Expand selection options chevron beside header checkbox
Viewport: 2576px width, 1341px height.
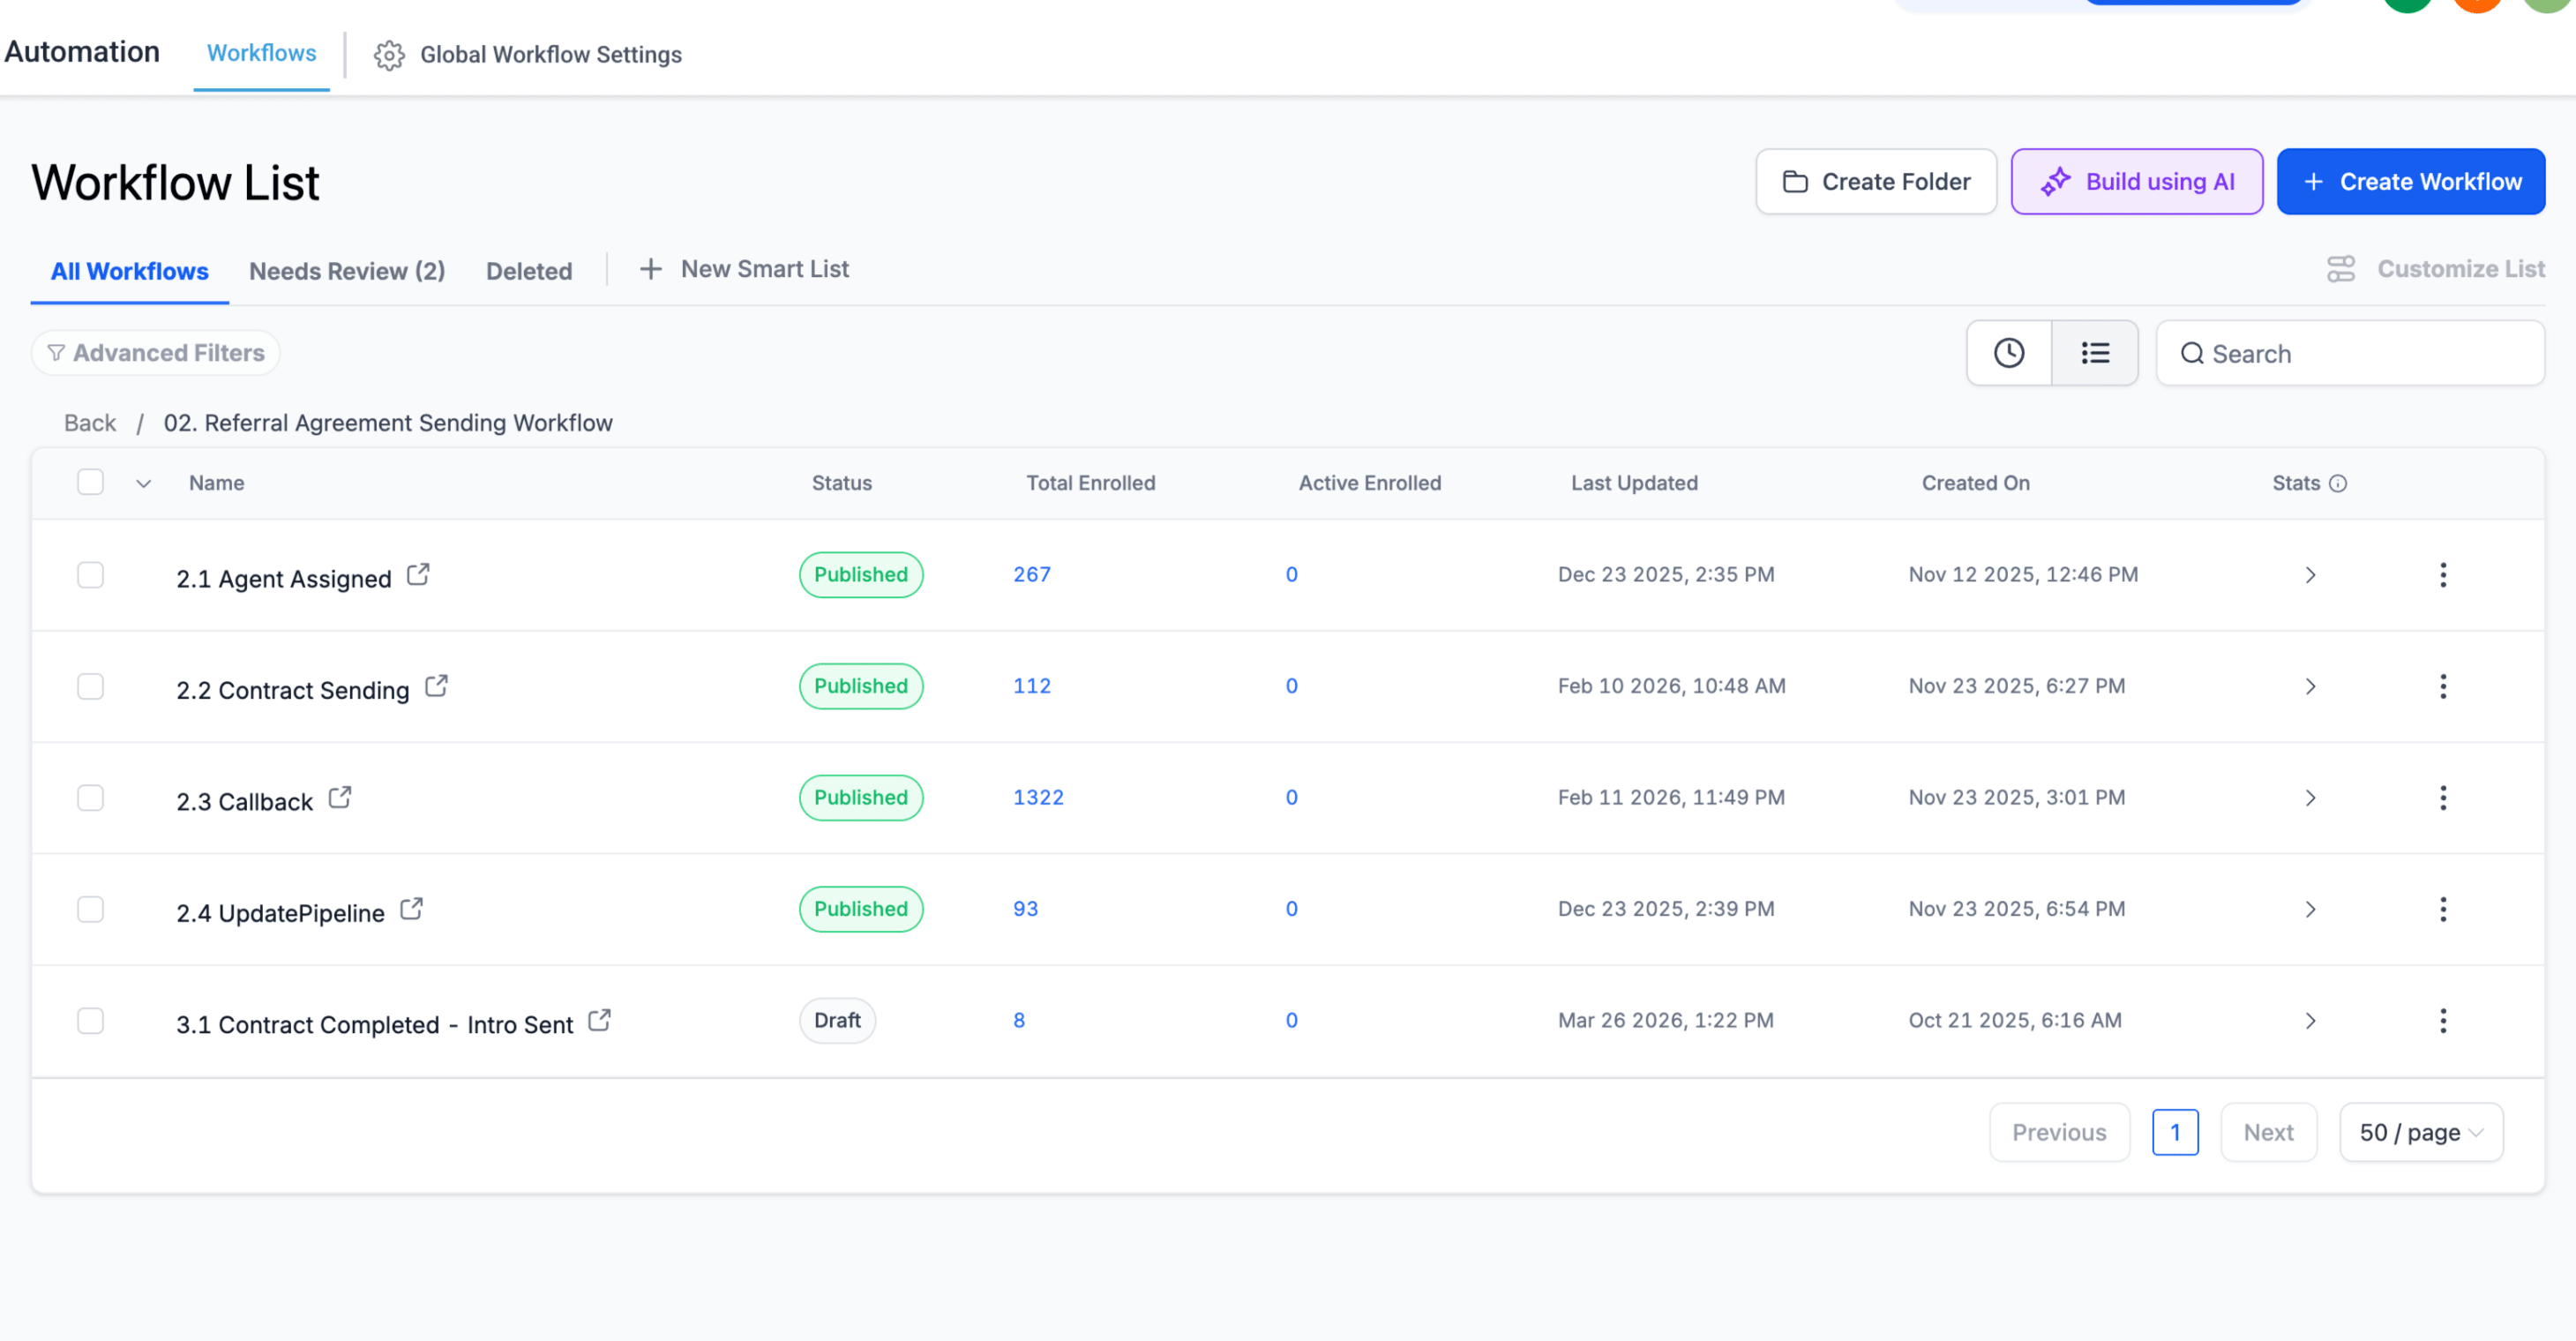coord(144,484)
